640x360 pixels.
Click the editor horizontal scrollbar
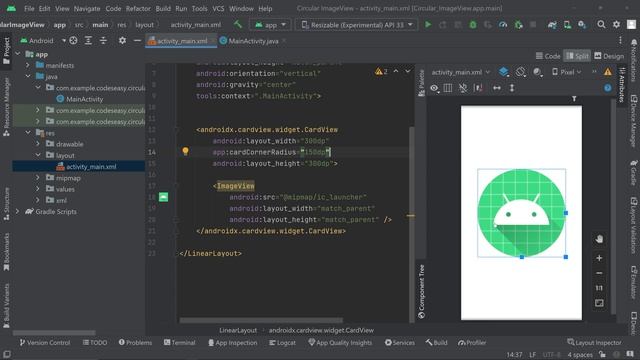261,320
